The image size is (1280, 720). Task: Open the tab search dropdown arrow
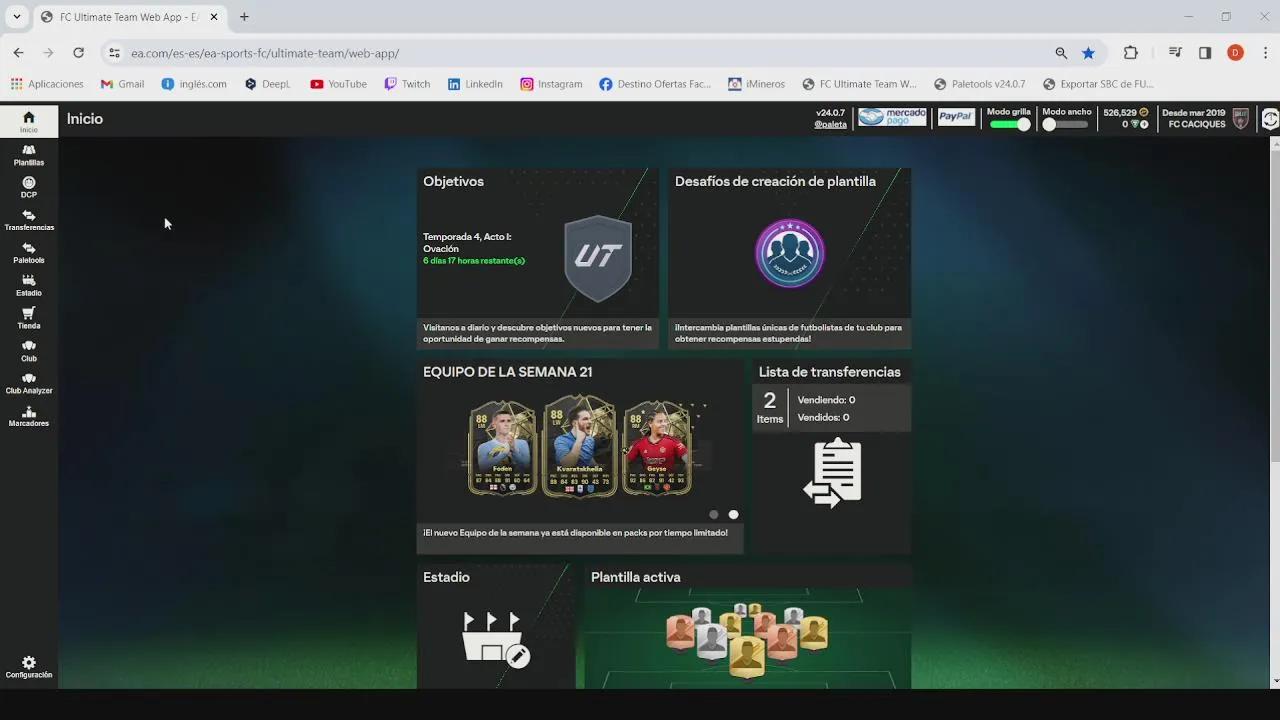click(x=16, y=17)
